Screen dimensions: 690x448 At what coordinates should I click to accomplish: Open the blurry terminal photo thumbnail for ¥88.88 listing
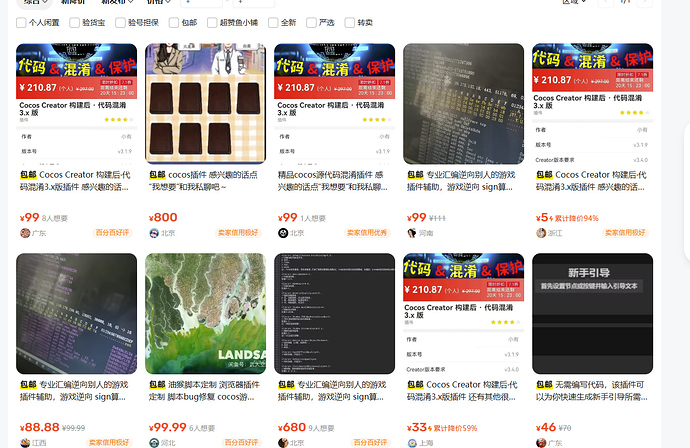tap(77, 313)
